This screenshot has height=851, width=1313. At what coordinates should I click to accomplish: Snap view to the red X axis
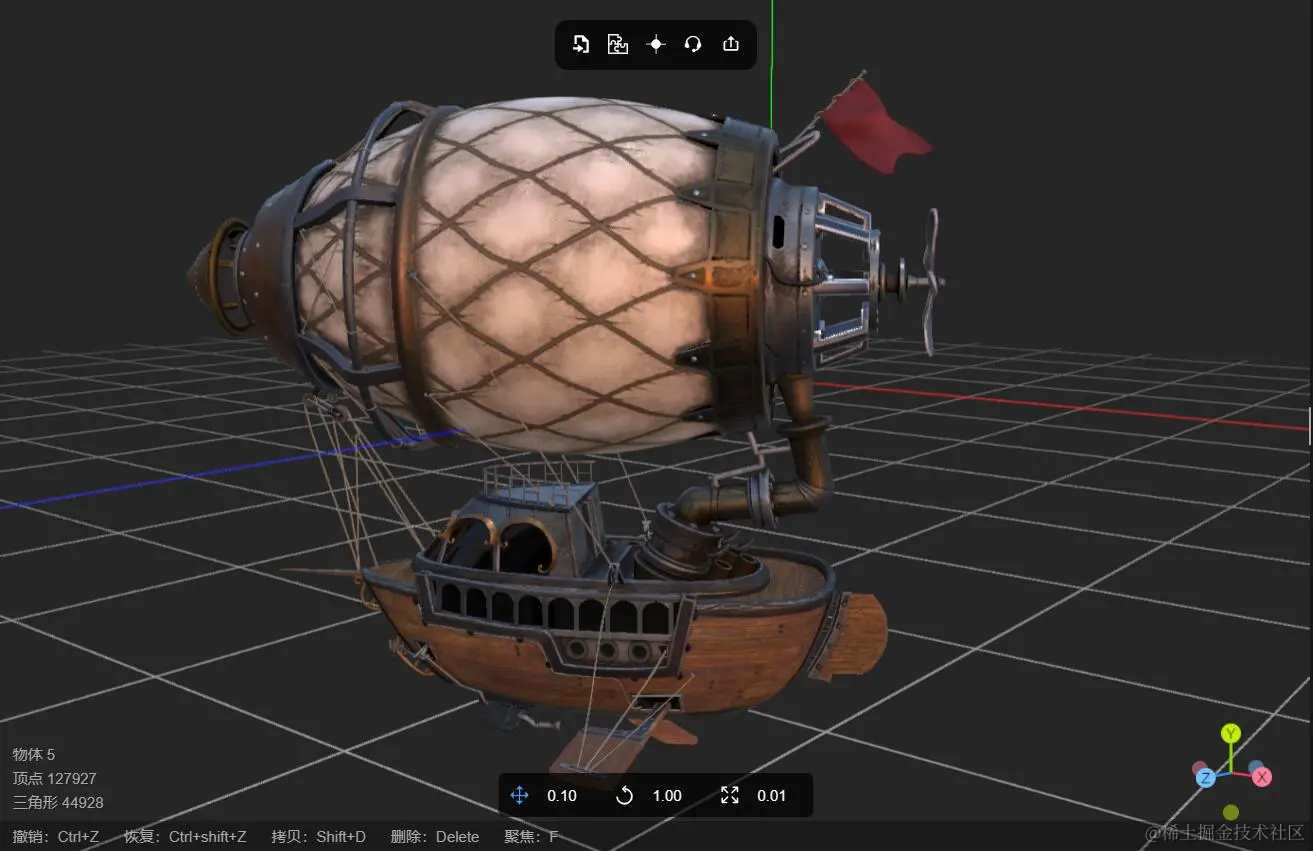1262,777
